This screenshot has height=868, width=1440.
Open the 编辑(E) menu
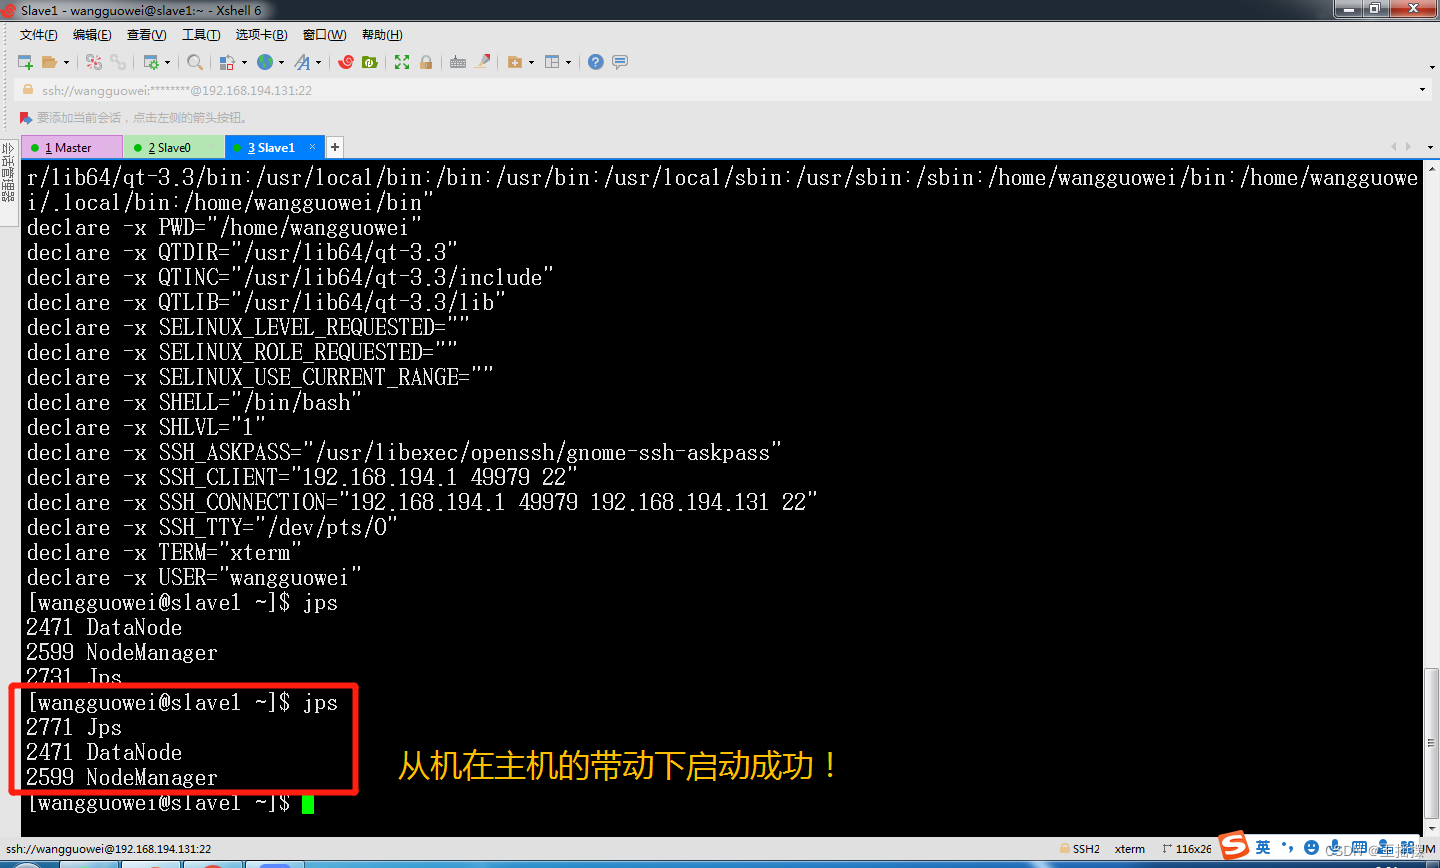tap(92, 35)
